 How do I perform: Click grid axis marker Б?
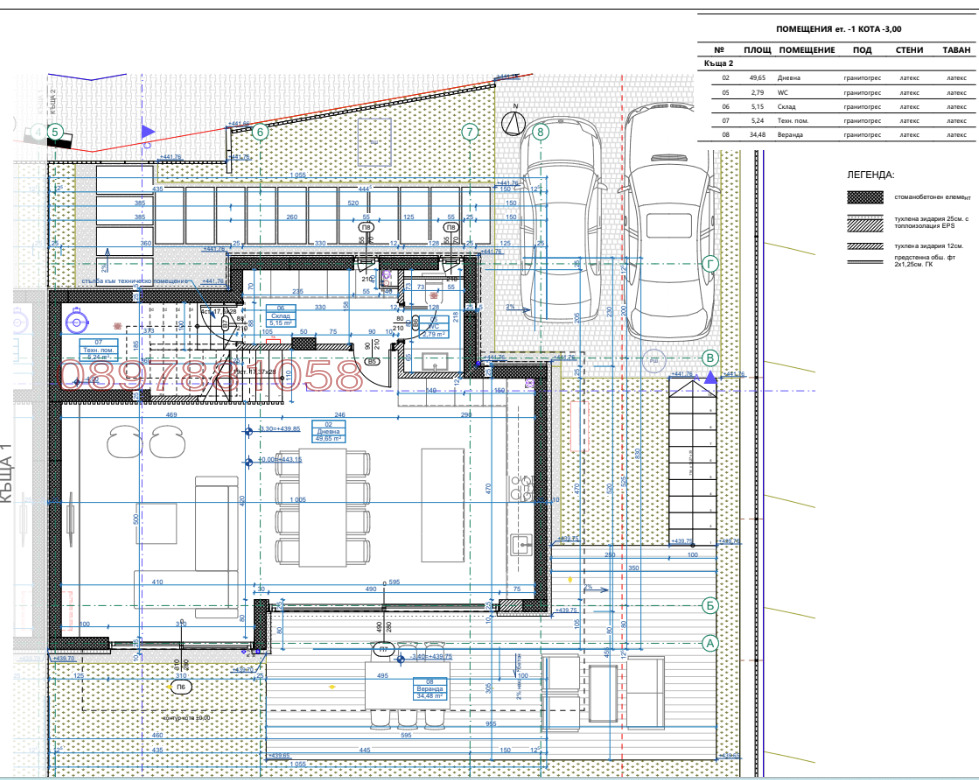710,605
